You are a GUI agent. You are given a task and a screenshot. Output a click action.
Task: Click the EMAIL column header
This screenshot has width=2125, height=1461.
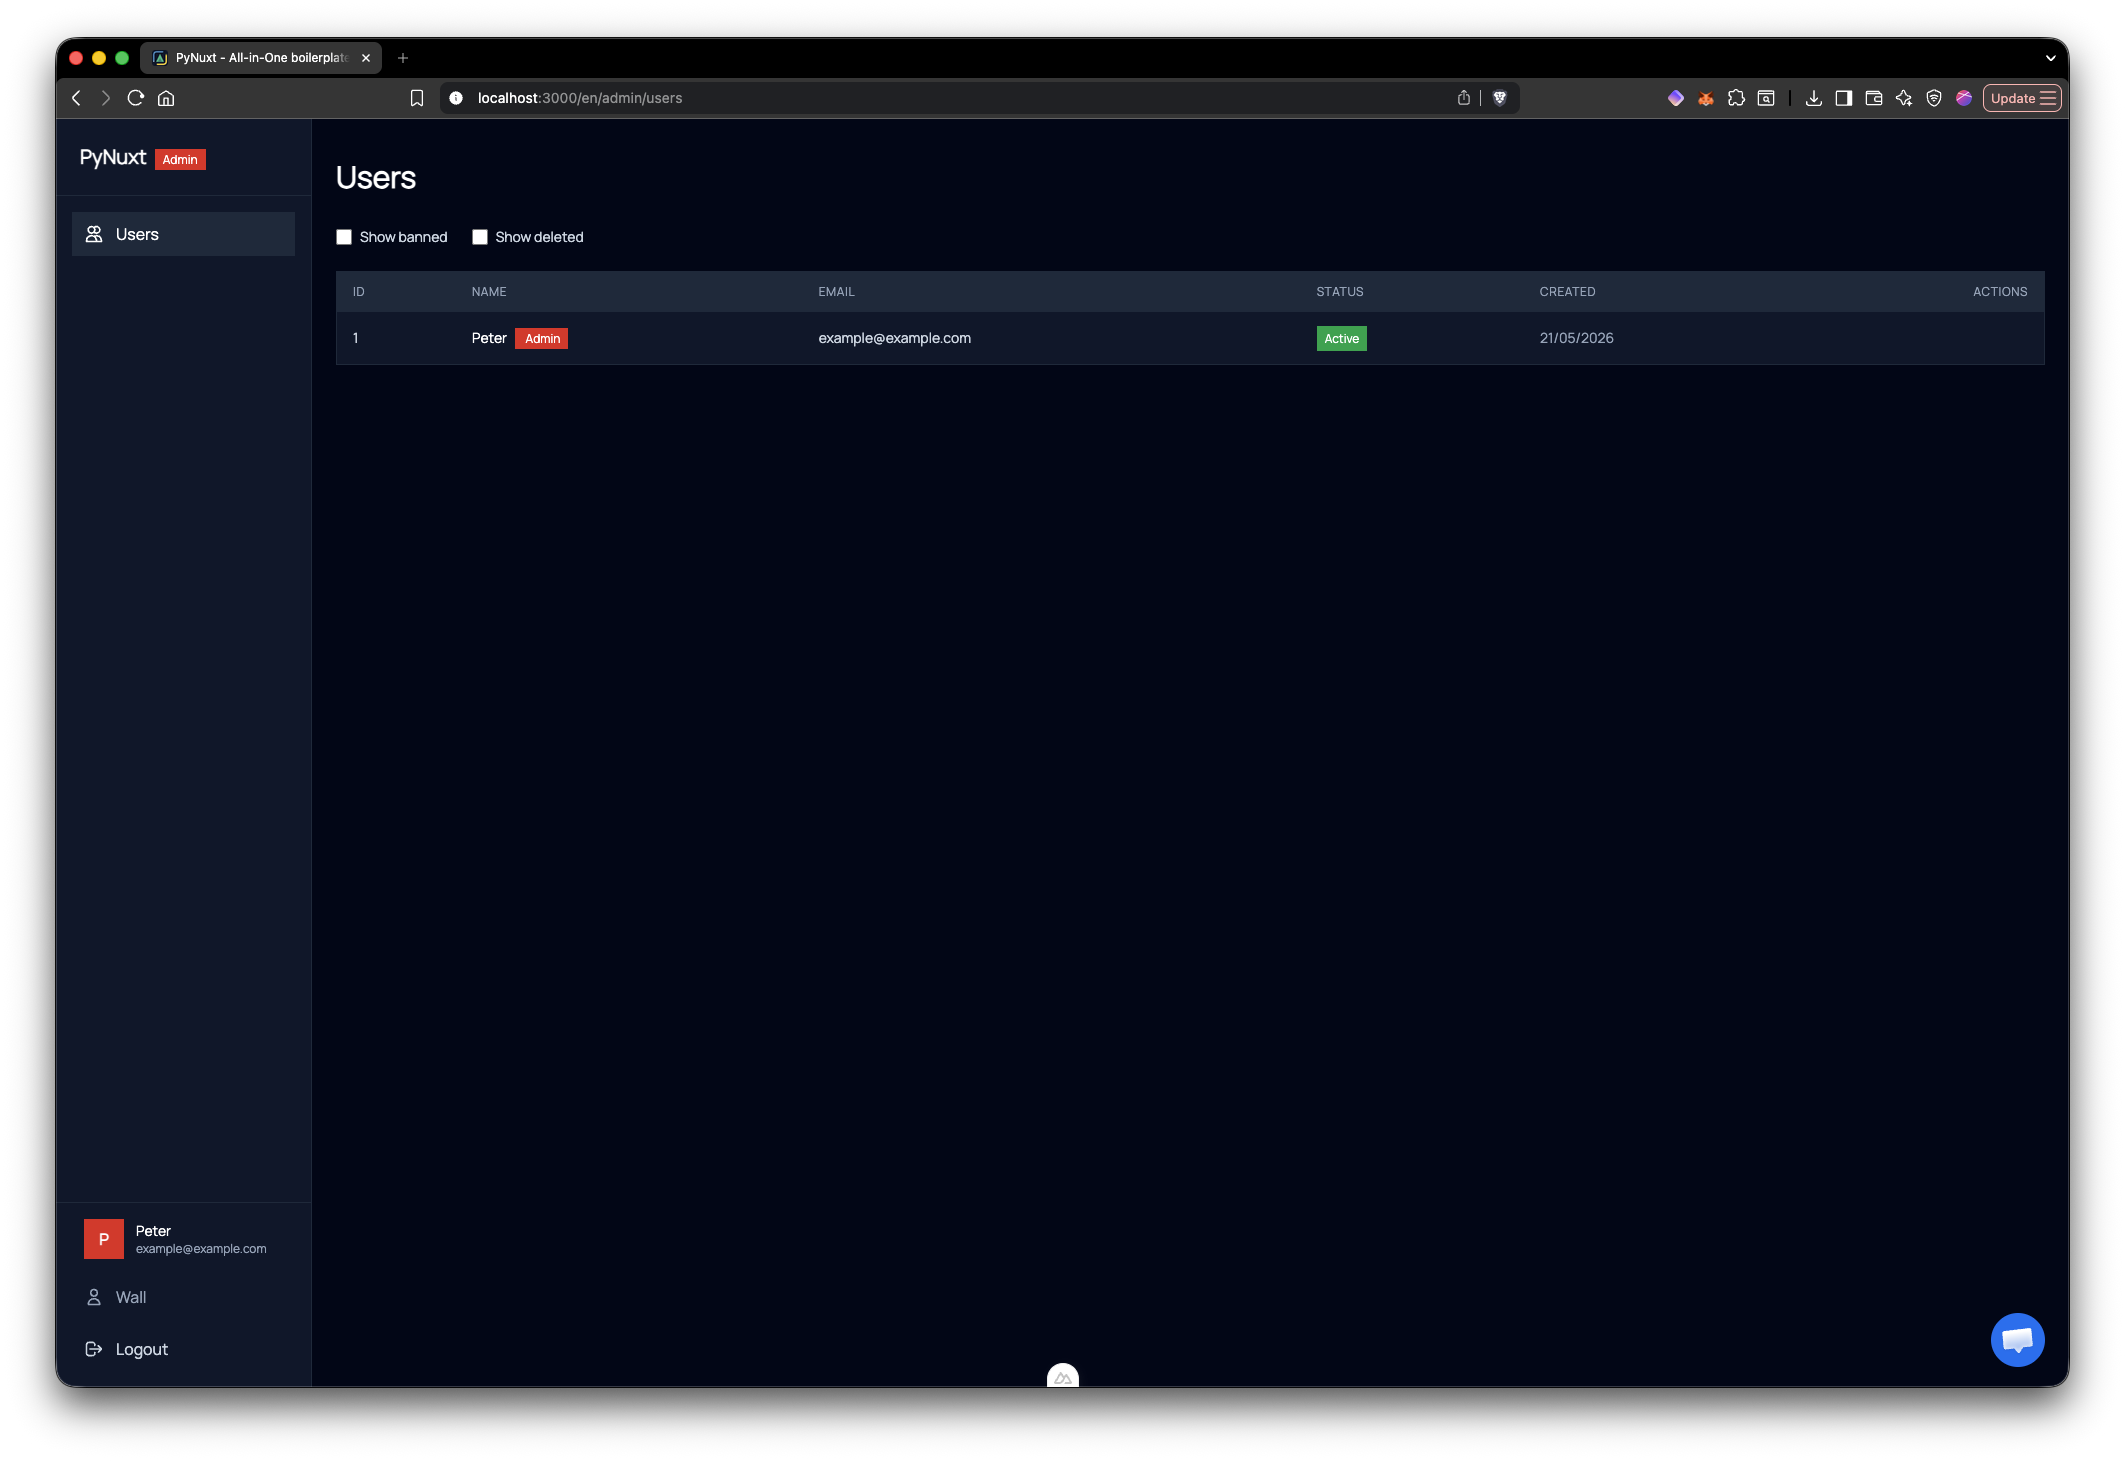836,292
